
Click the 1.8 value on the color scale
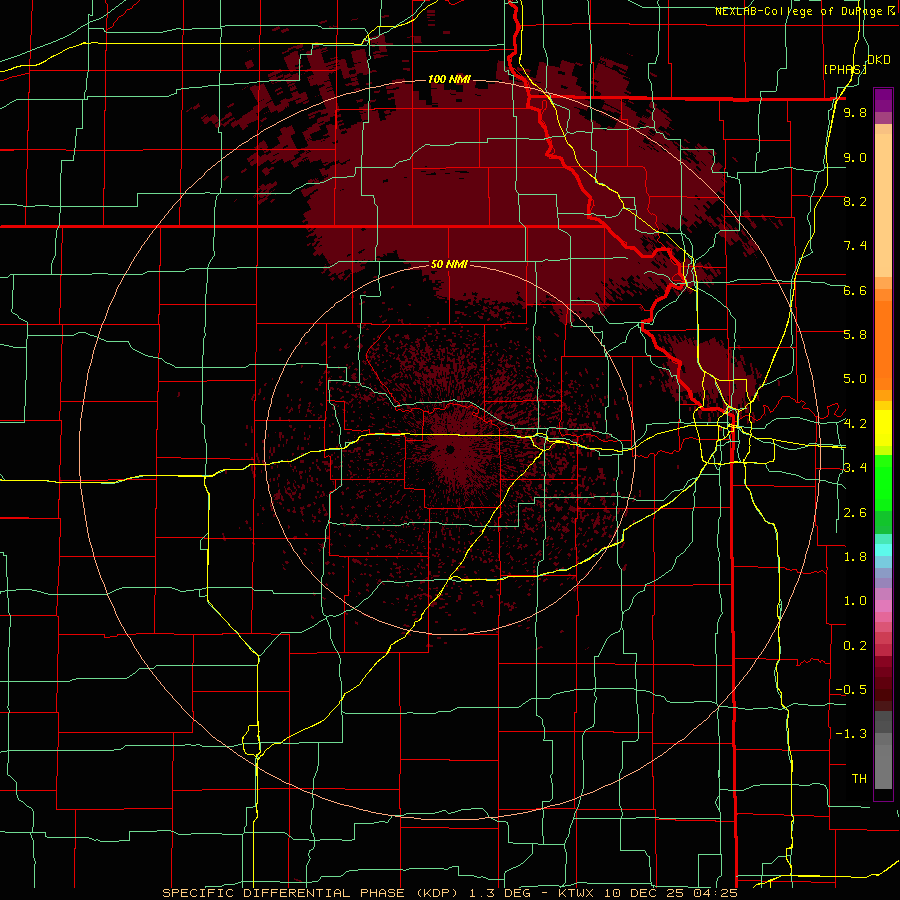(855, 557)
